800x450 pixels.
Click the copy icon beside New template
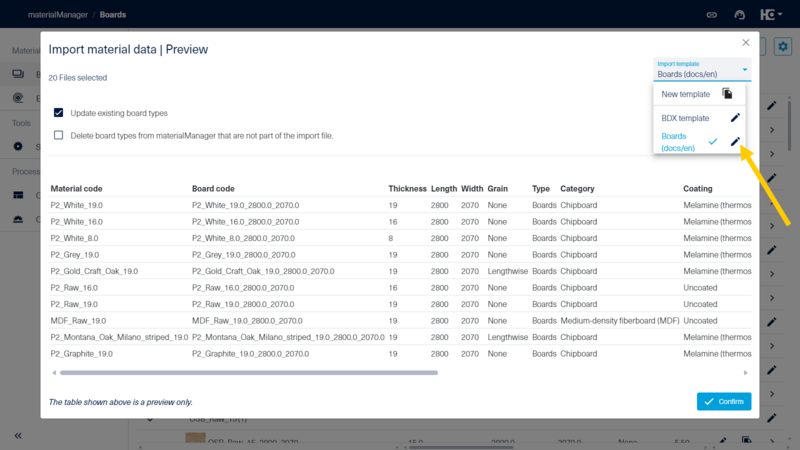(x=727, y=94)
